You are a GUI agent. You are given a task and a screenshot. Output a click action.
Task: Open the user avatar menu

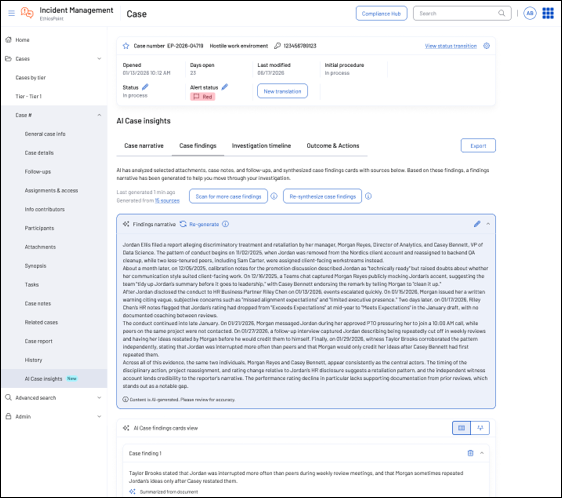[530, 14]
